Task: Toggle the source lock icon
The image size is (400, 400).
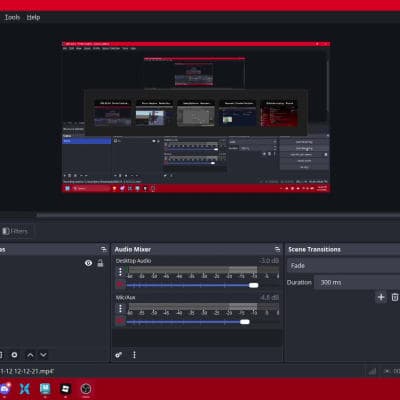Action: 100,263
